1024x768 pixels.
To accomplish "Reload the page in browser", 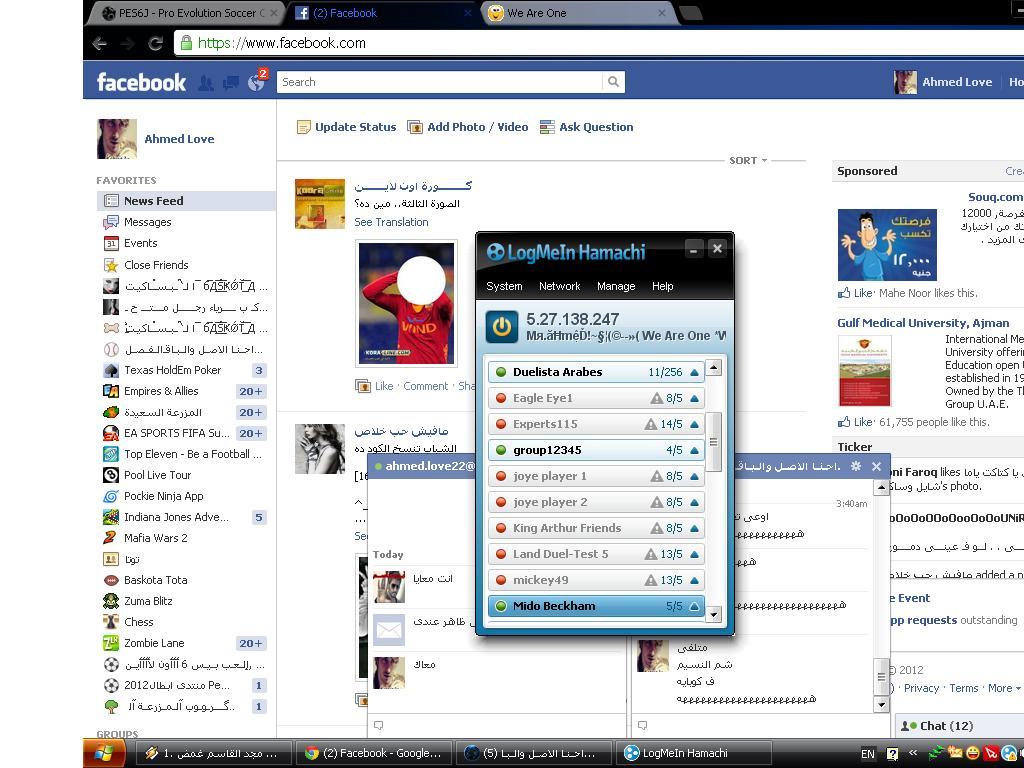I will click(x=155, y=44).
